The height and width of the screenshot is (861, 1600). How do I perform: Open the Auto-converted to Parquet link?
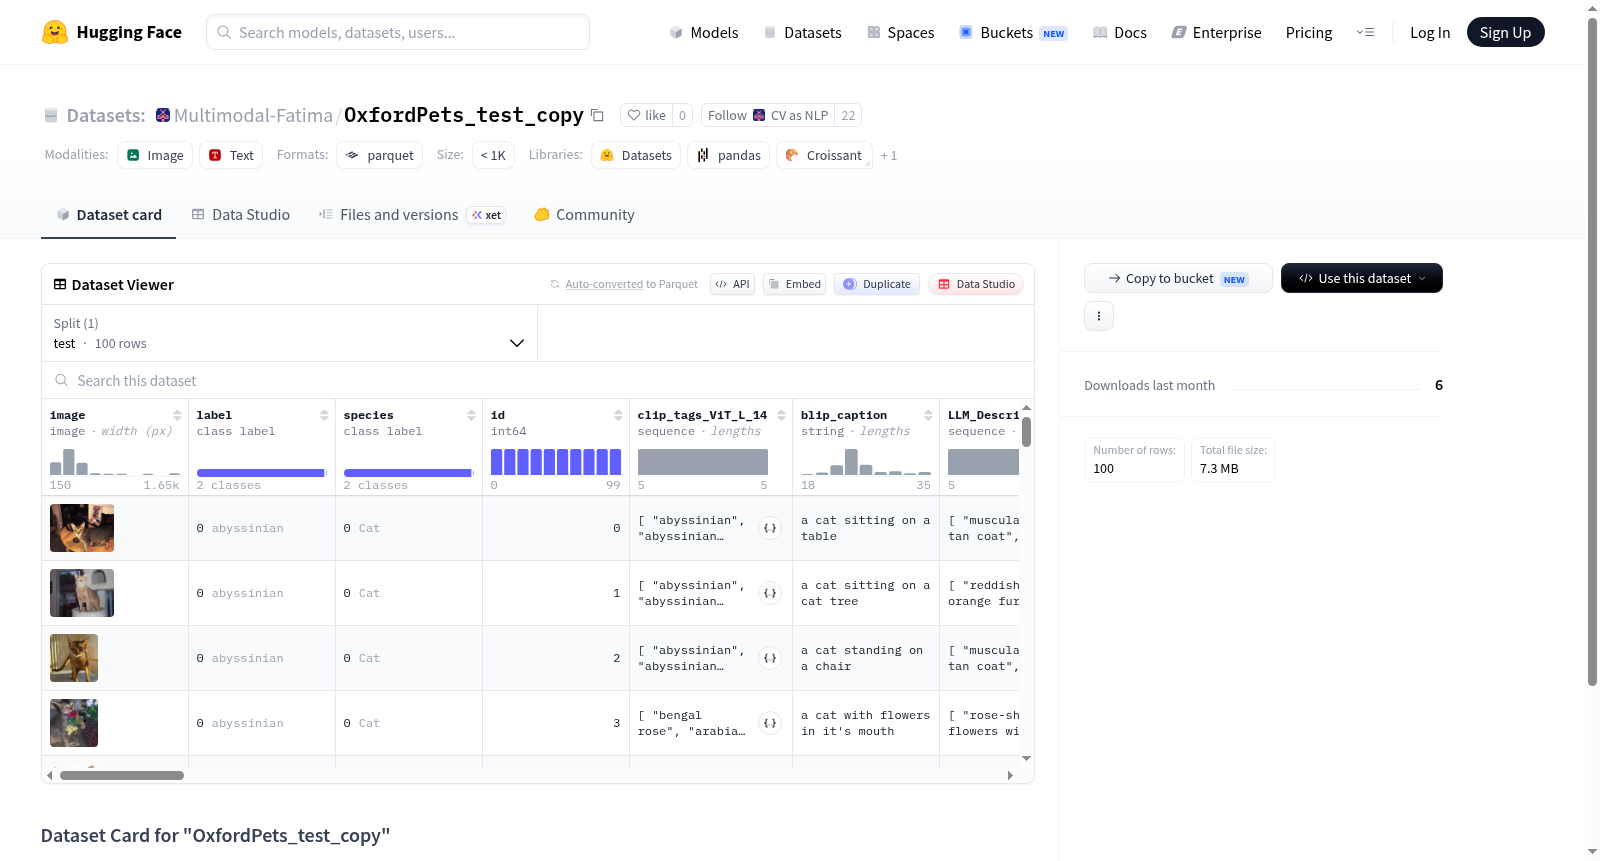pyautogui.click(x=632, y=284)
